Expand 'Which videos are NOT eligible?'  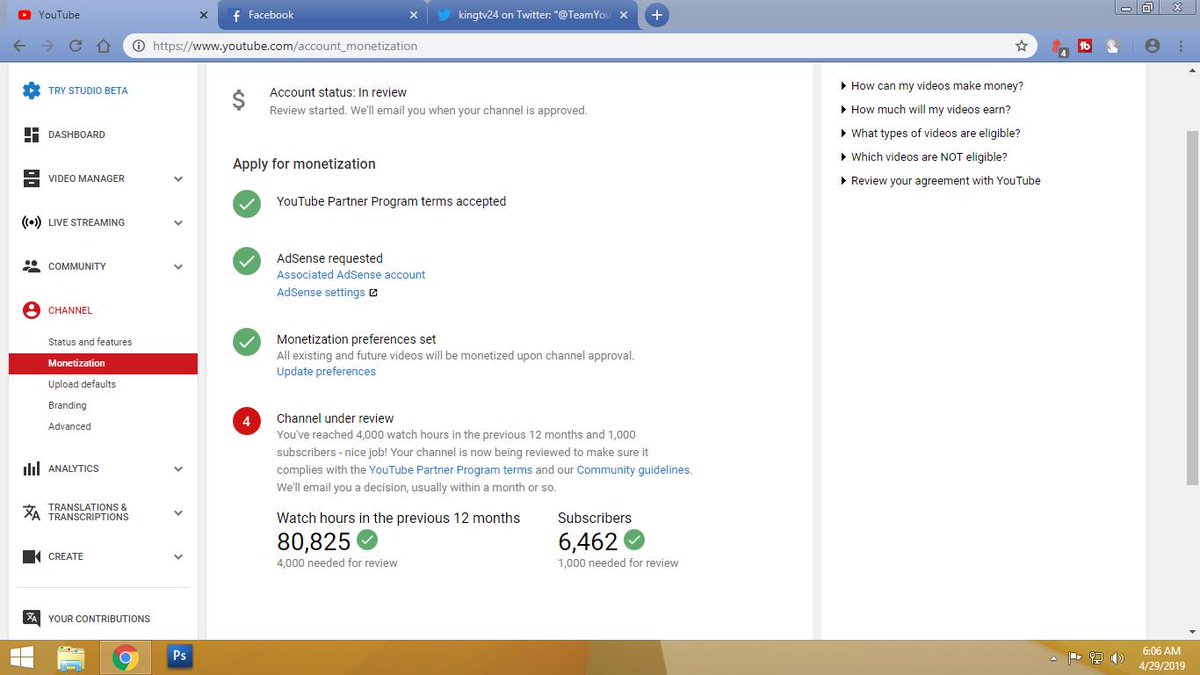pos(924,157)
